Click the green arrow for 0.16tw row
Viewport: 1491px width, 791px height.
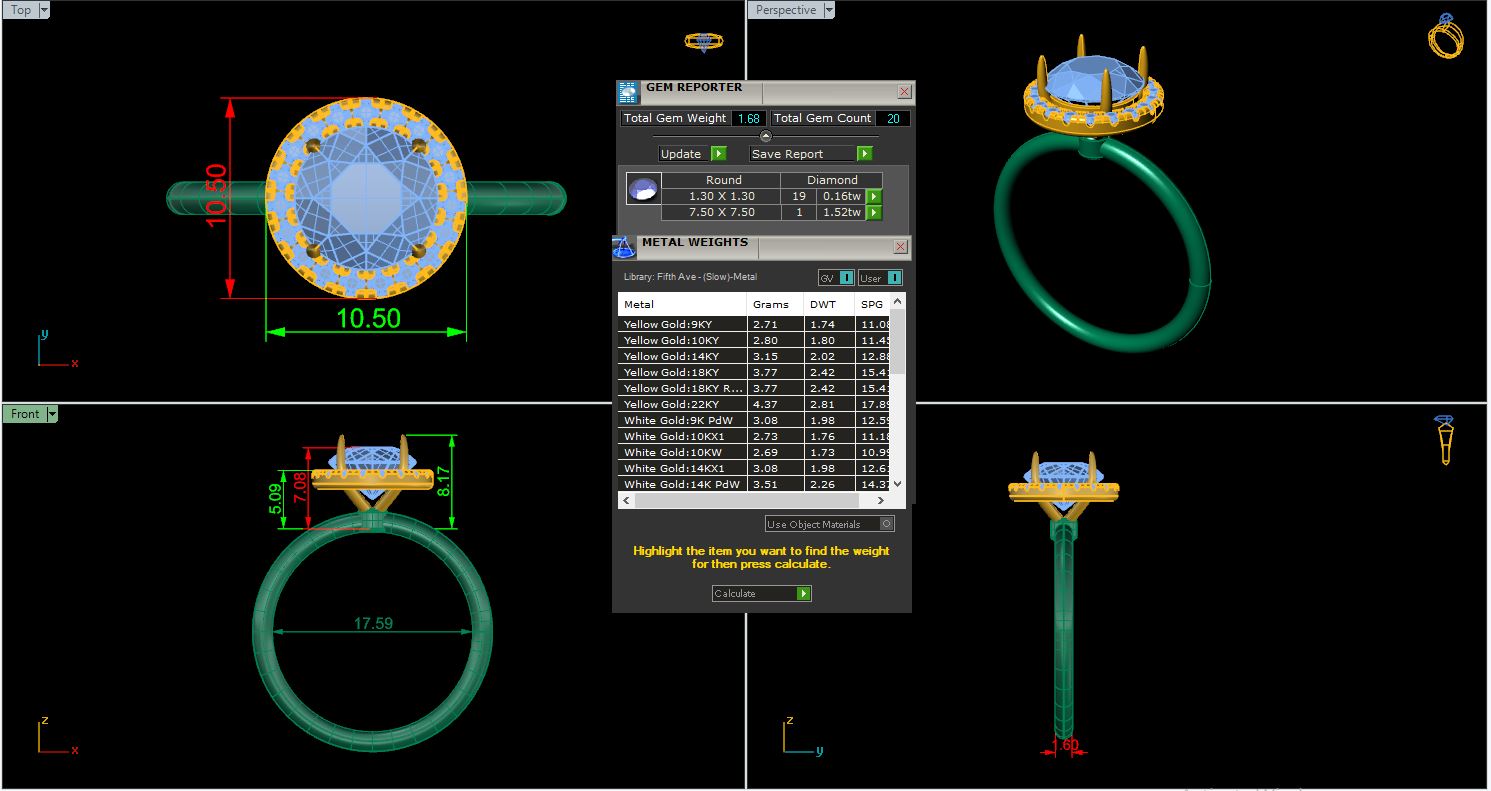(x=874, y=197)
